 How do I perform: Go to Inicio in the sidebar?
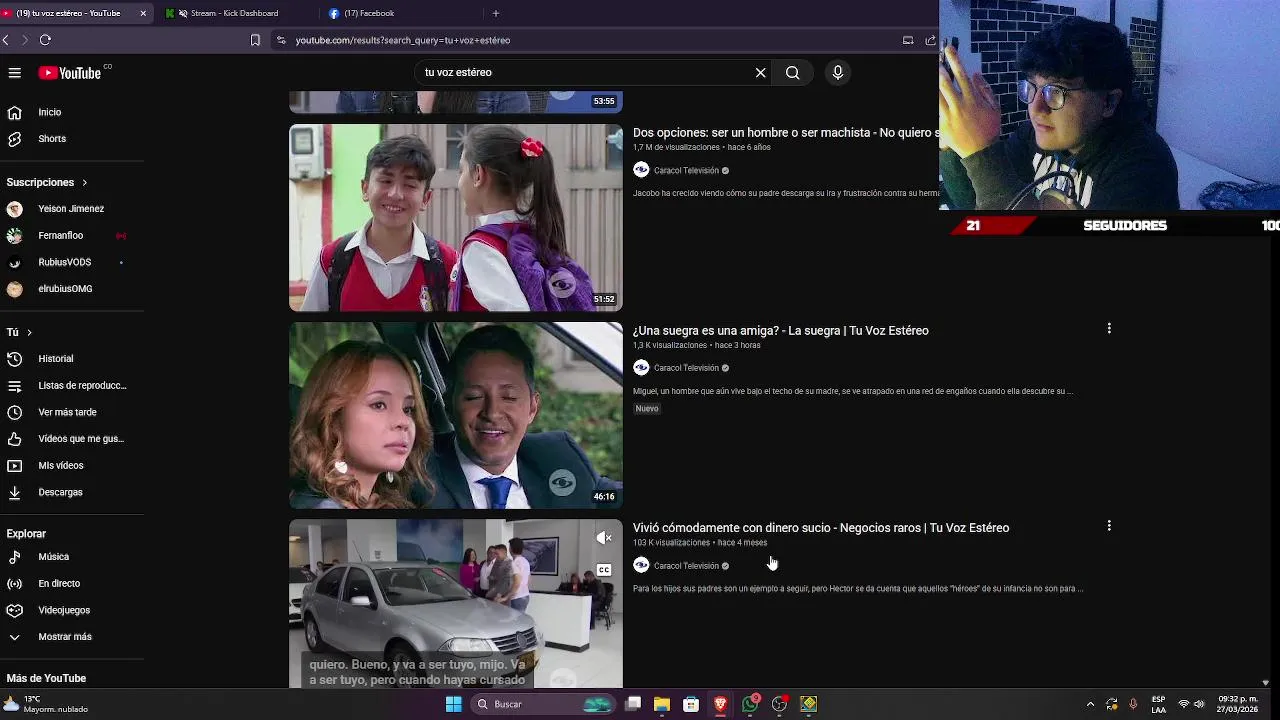[49, 112]
